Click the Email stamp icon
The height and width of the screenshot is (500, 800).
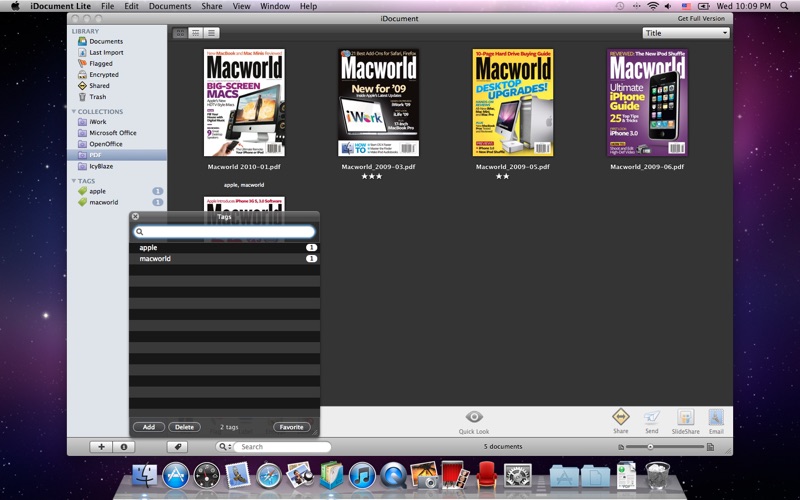tap(716, 417)
